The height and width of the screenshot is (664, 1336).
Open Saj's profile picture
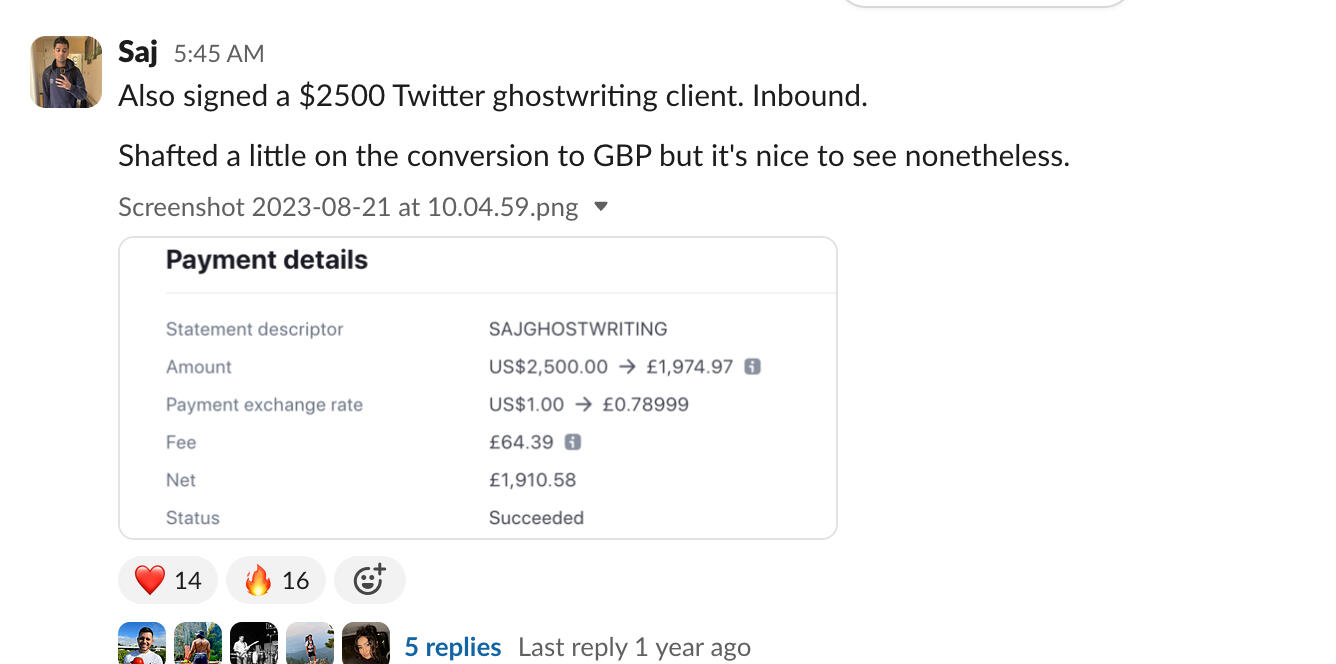pyautogui.click(x=67, y=72)
